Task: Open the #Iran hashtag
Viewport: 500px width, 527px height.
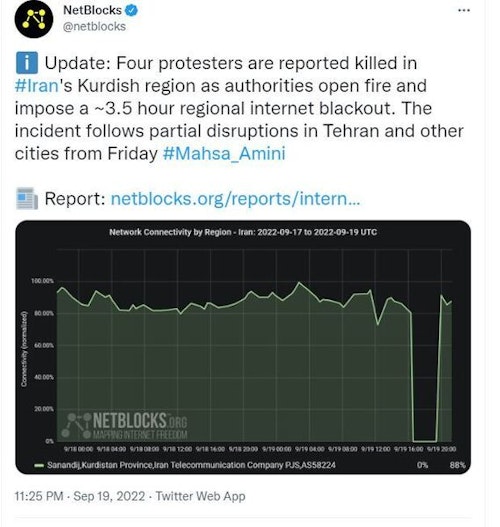Action: coord(37,86)
